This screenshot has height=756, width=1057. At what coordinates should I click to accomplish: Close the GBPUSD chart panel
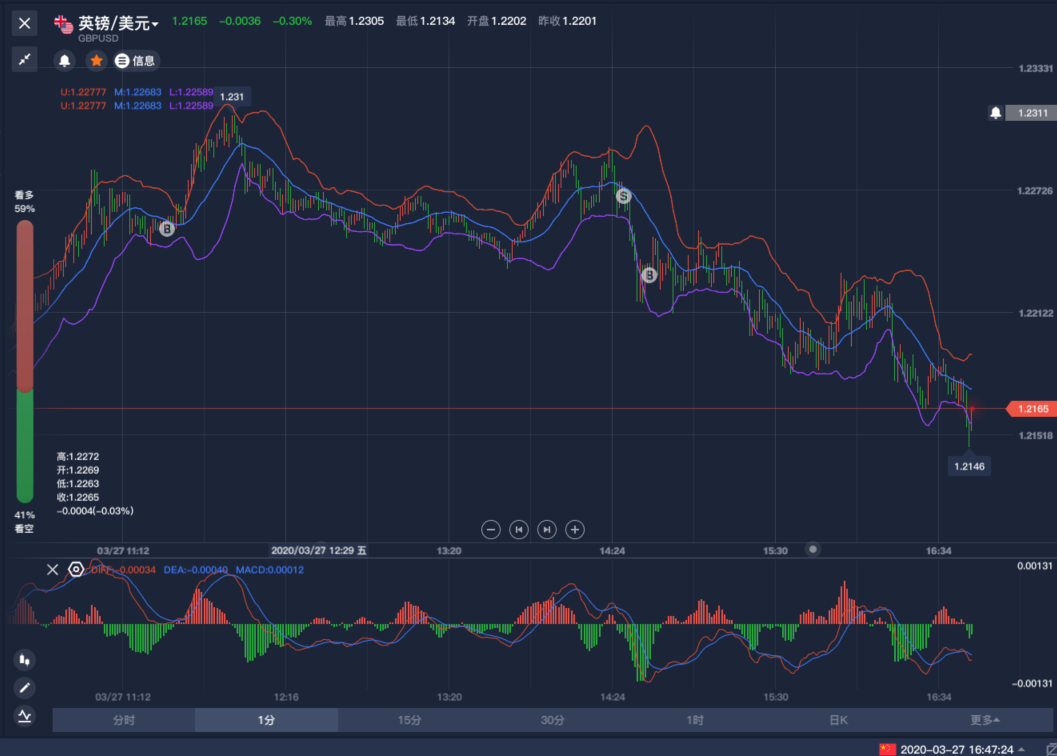(25, 23)
